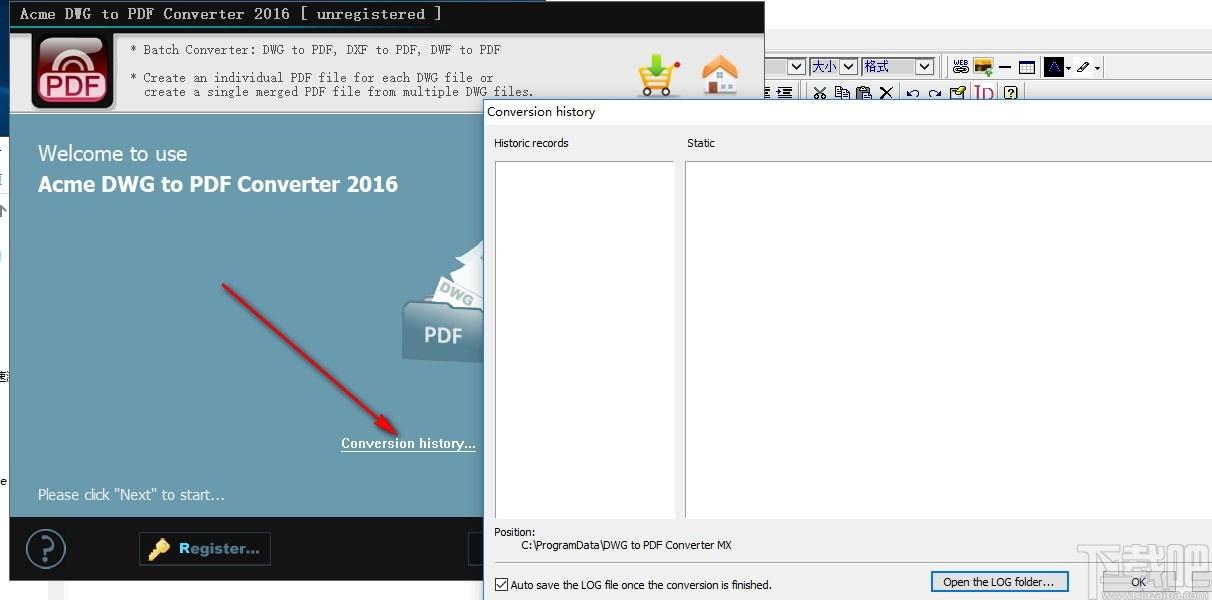This screenshot has width=1212, height=600.
Task: Insert a horizontal line in the editor
Action: click(1005, 67)
